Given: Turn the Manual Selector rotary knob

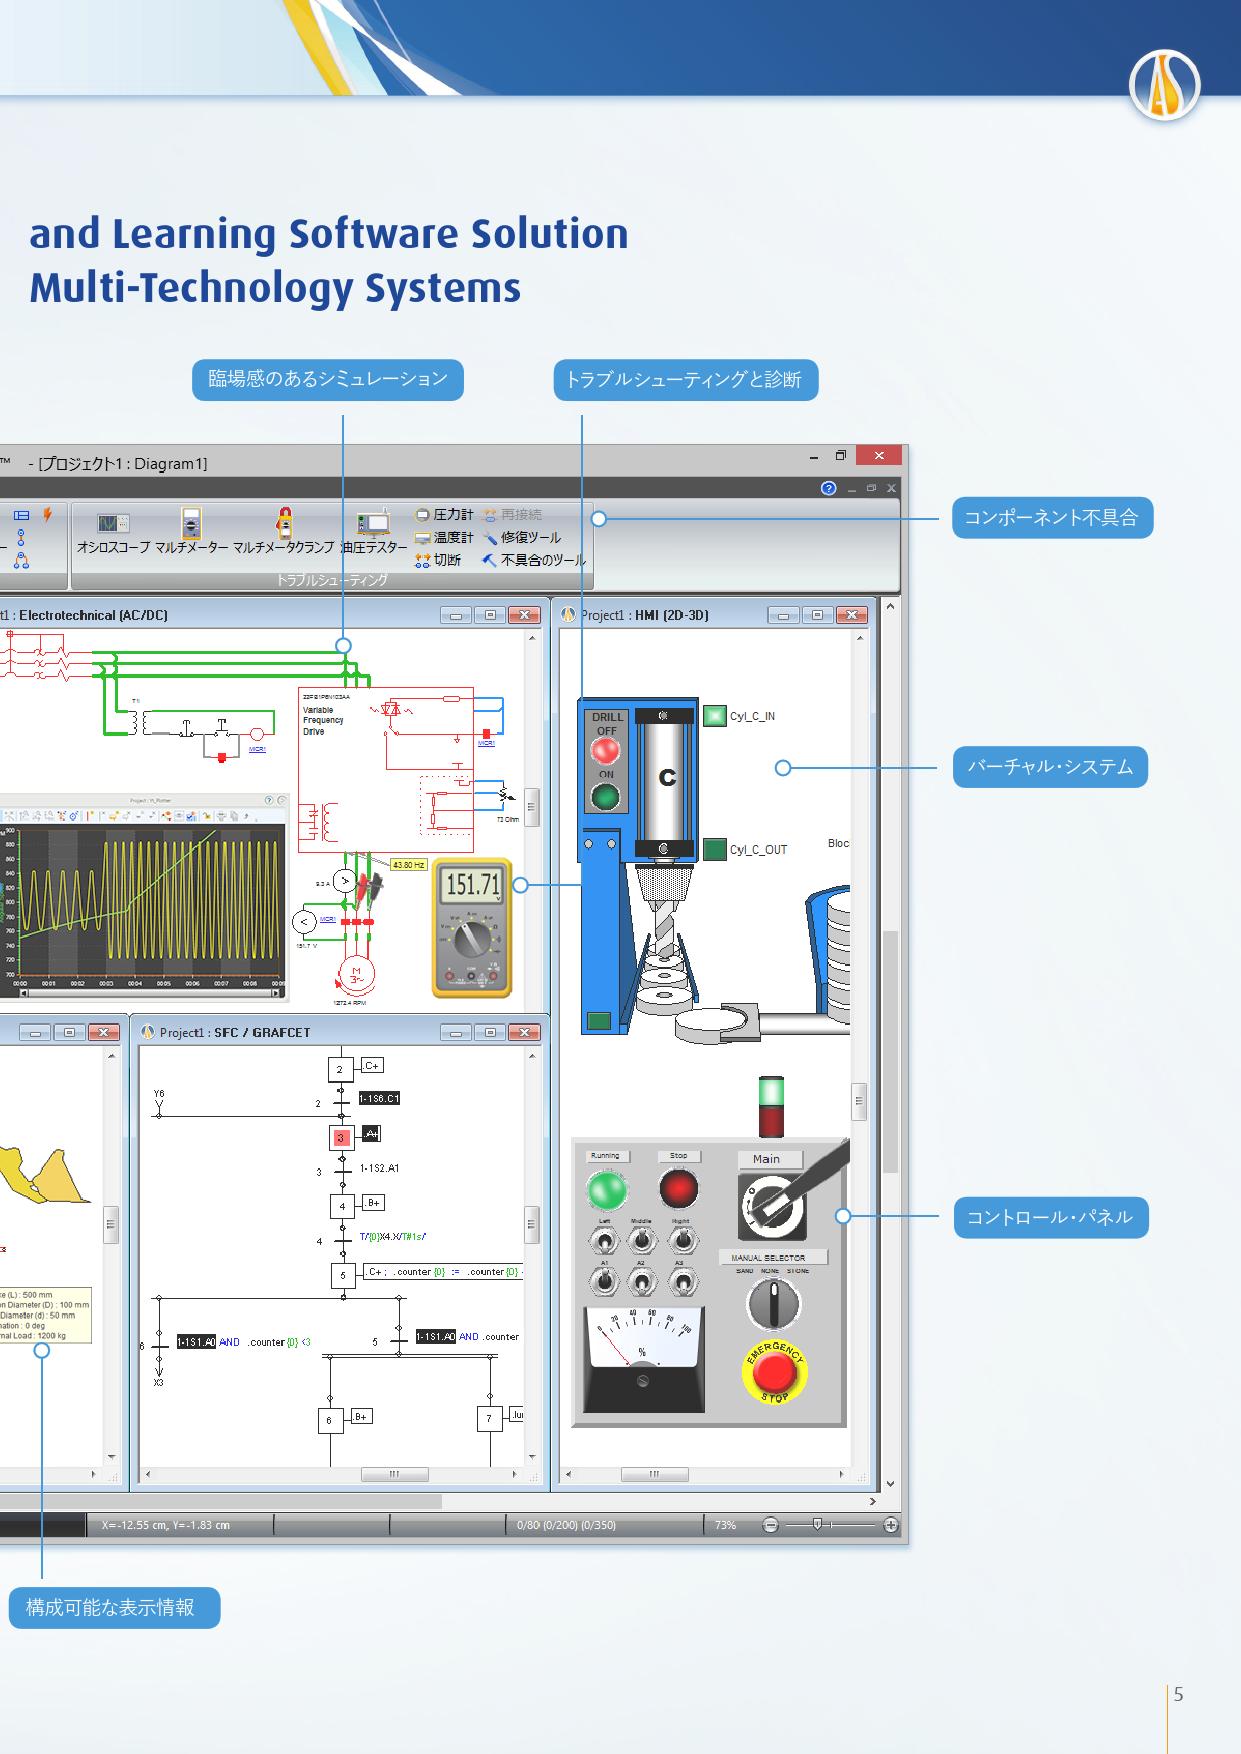Looking at the screenshot, I should click(773, 1304).
